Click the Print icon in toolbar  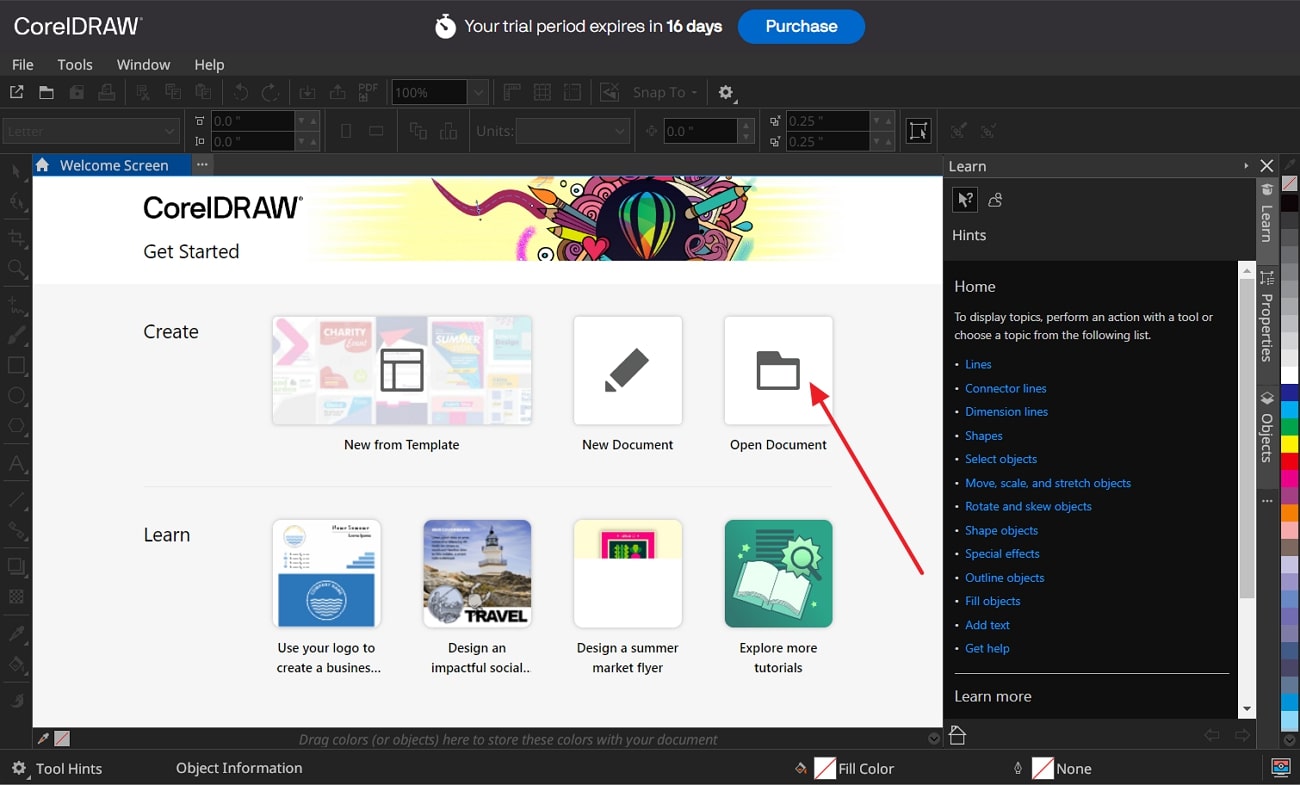(107, 92)
